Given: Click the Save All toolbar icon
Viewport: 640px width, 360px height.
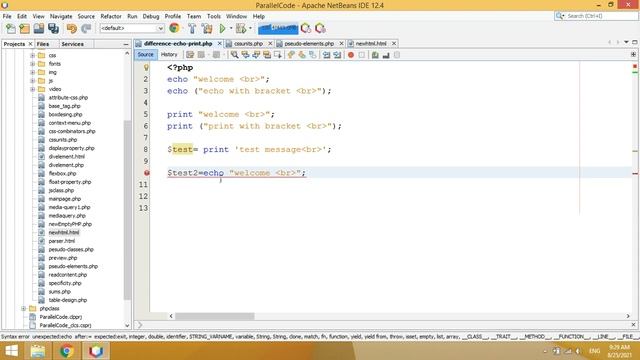Looking at the screenshot, I should [53, 28].
